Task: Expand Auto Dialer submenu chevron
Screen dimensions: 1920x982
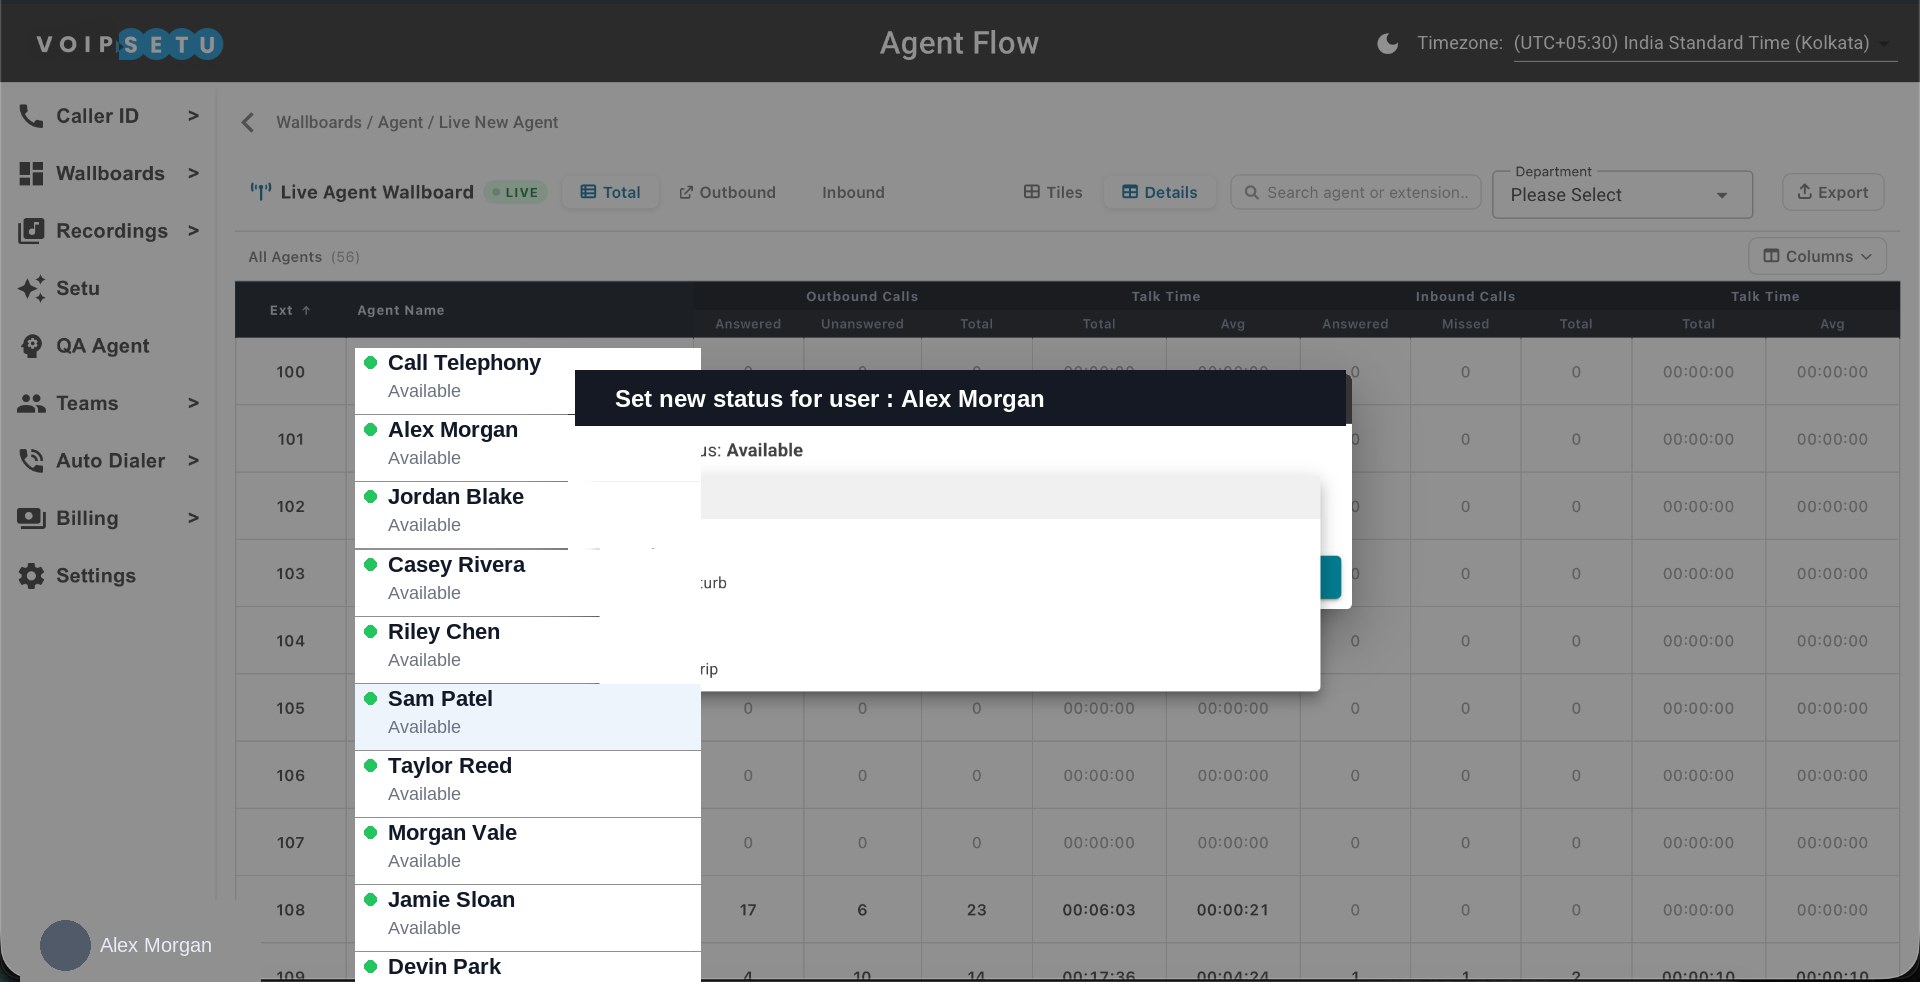Action: click(x=193, y=461)
